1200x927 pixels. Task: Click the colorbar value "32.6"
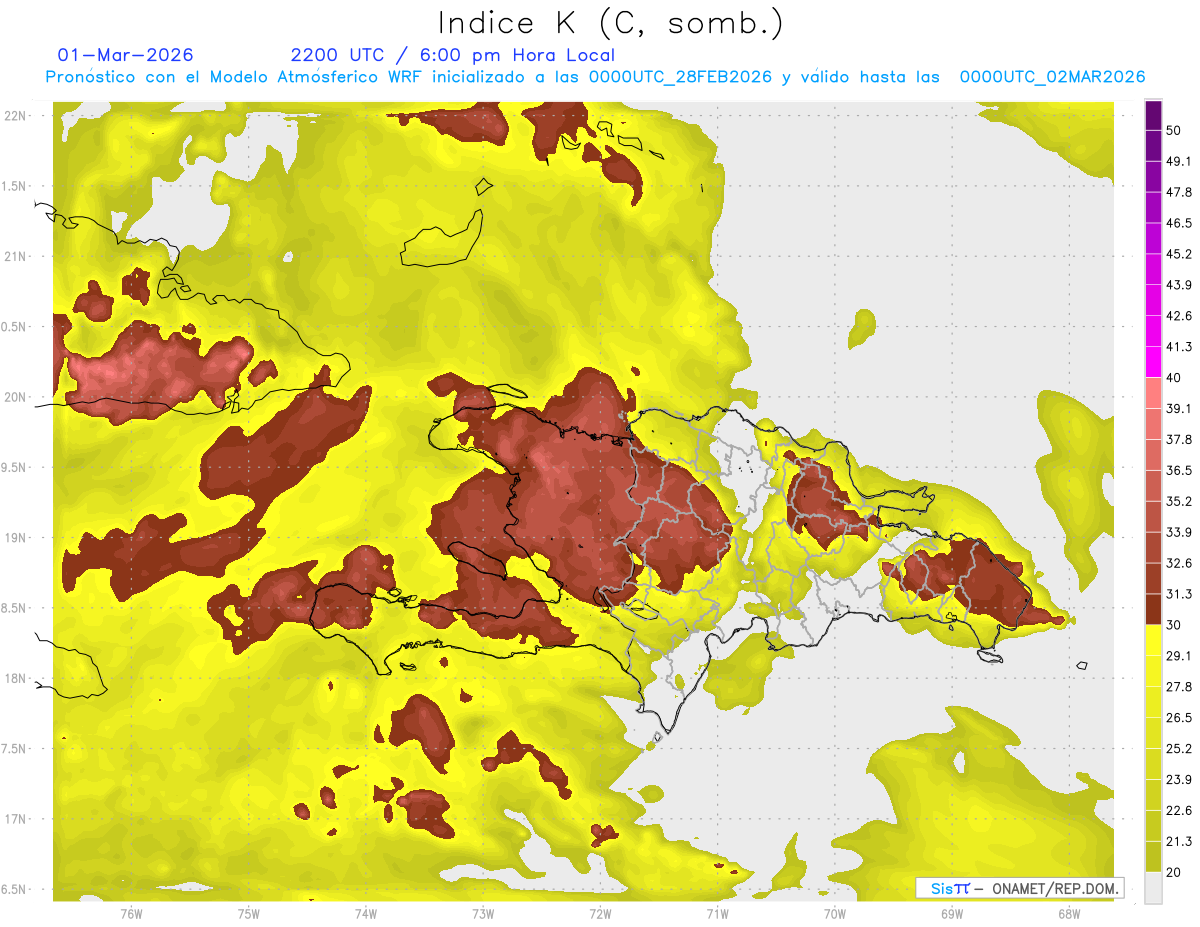[x=1179, y=564]
